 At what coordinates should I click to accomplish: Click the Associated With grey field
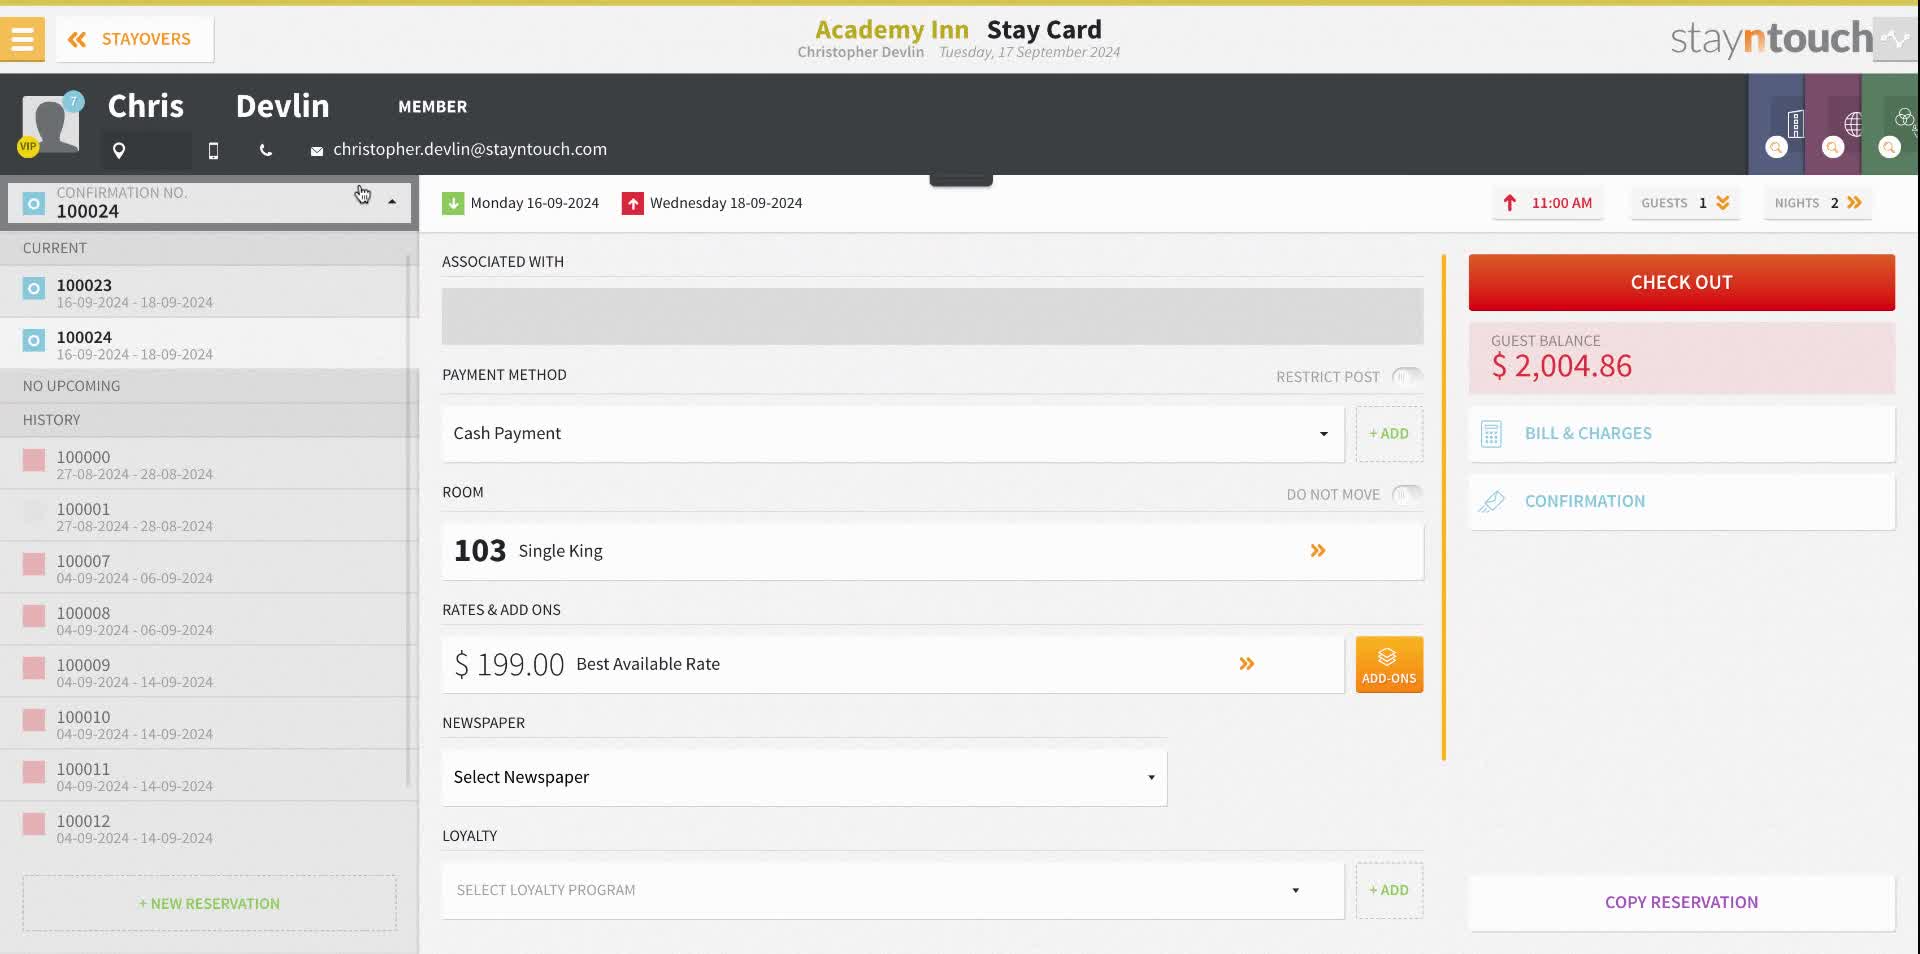pos(932,316)
